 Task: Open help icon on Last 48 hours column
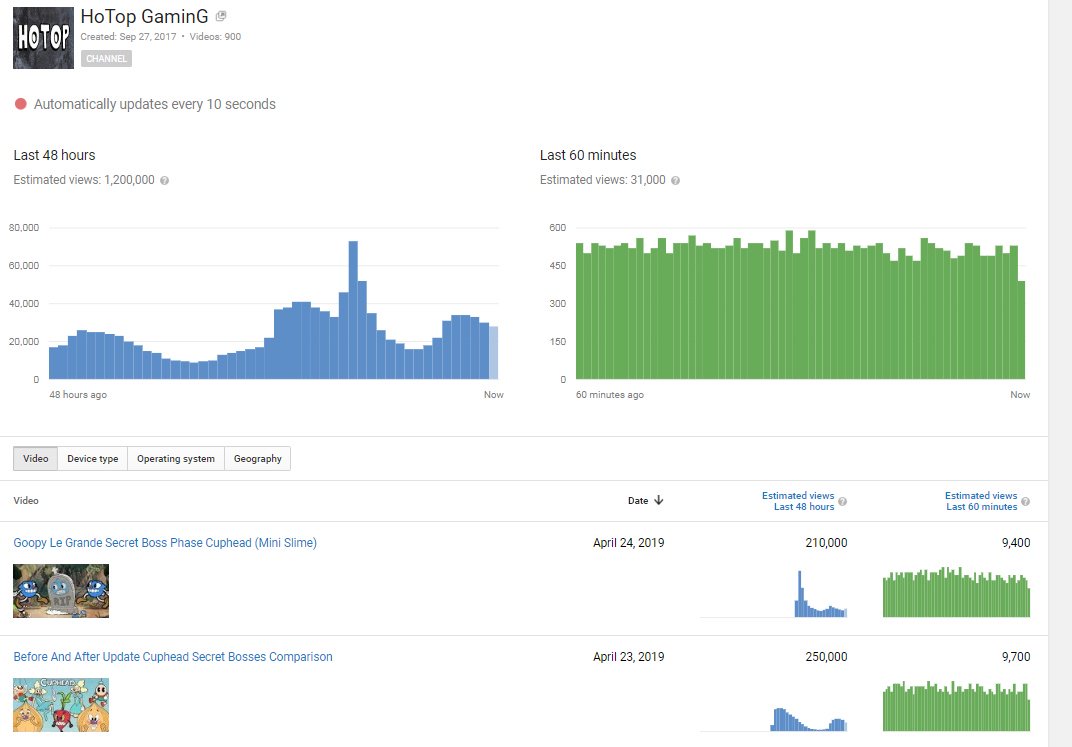tap(842, 502)
